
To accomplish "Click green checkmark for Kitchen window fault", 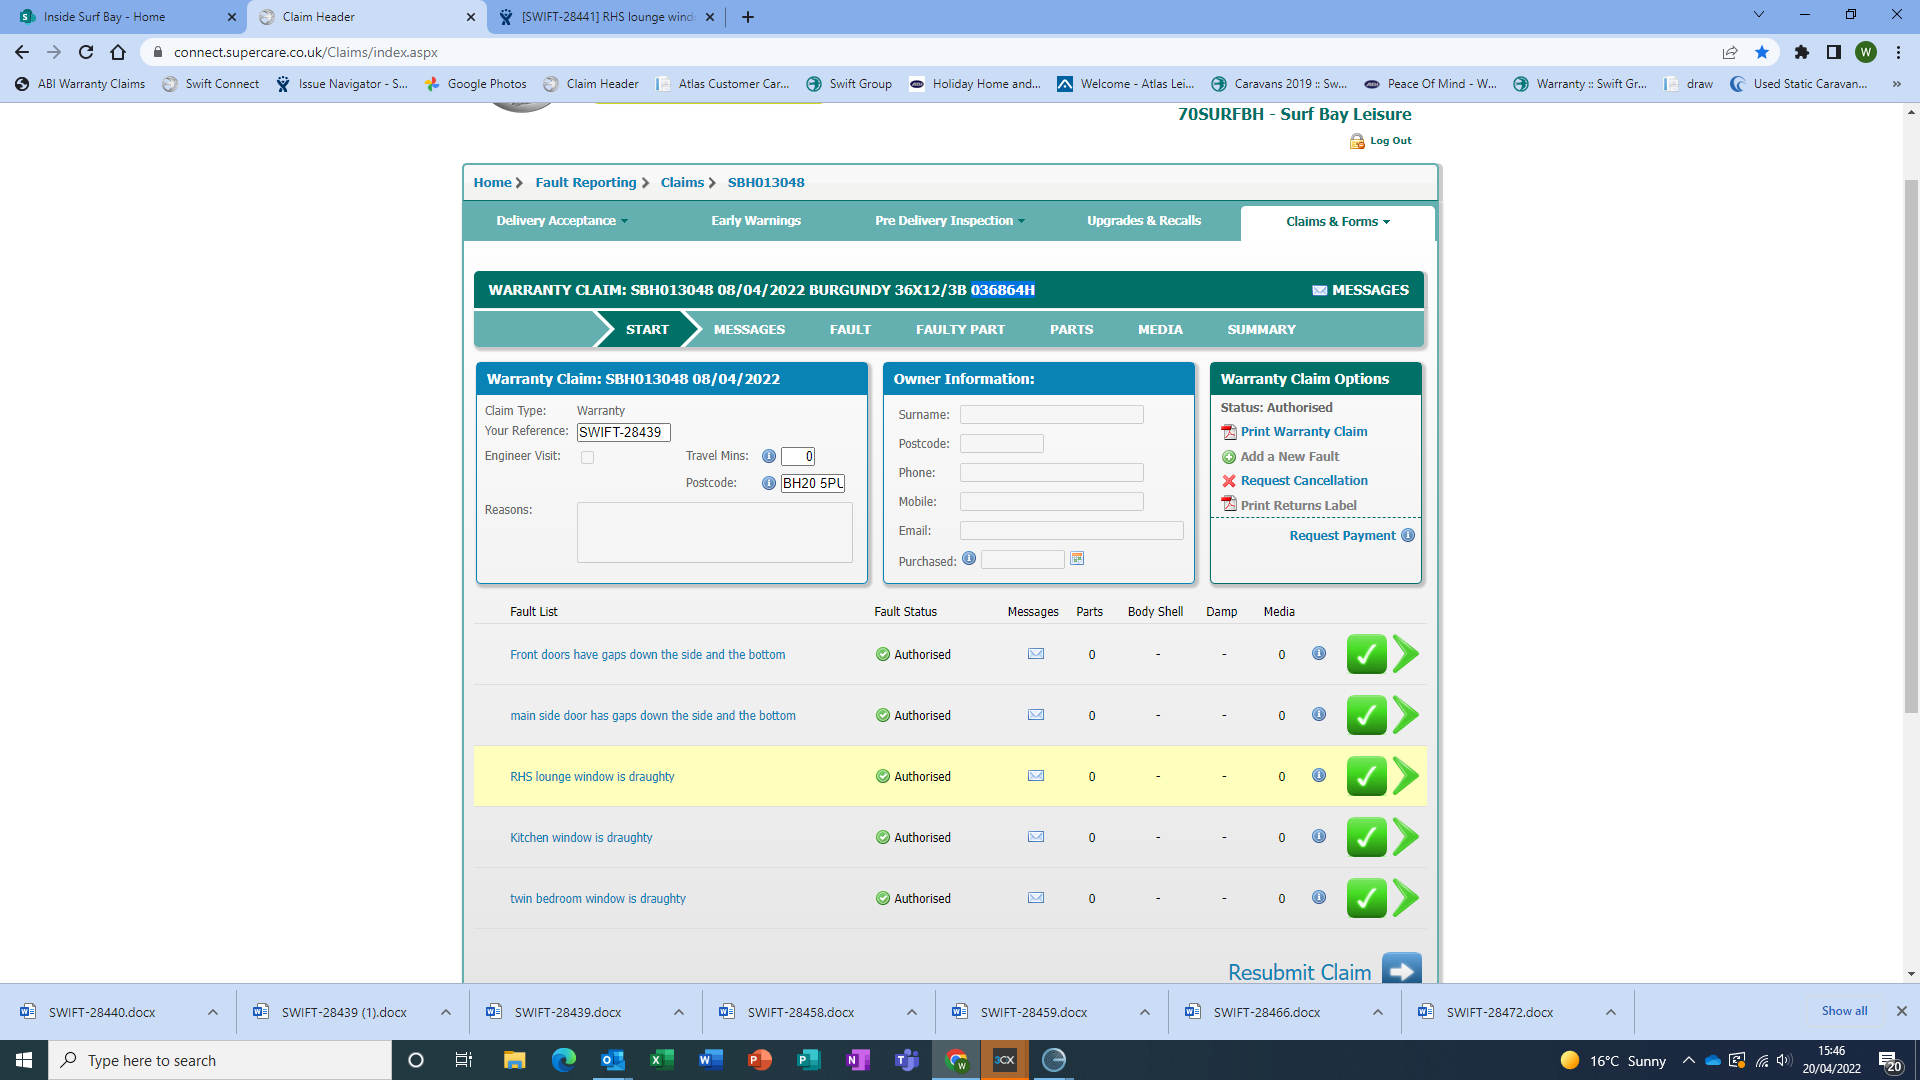I will 1366,837.
